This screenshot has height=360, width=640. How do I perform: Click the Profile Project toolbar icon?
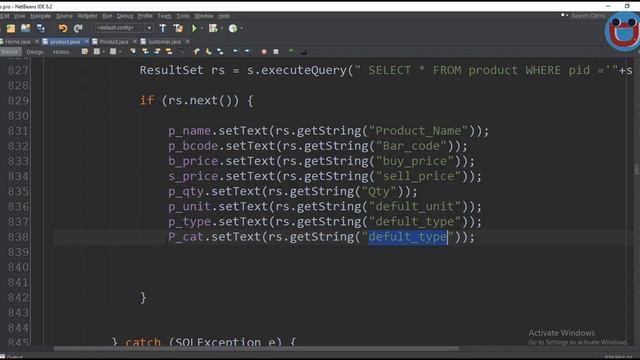[233, 28]
